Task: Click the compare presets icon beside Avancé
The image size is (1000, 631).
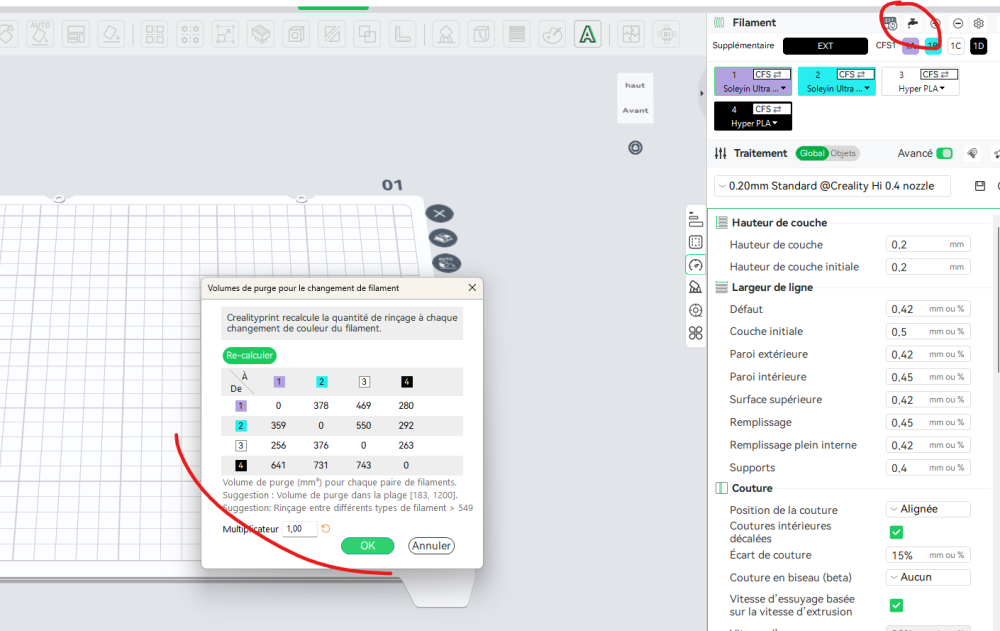Action: 972,153
